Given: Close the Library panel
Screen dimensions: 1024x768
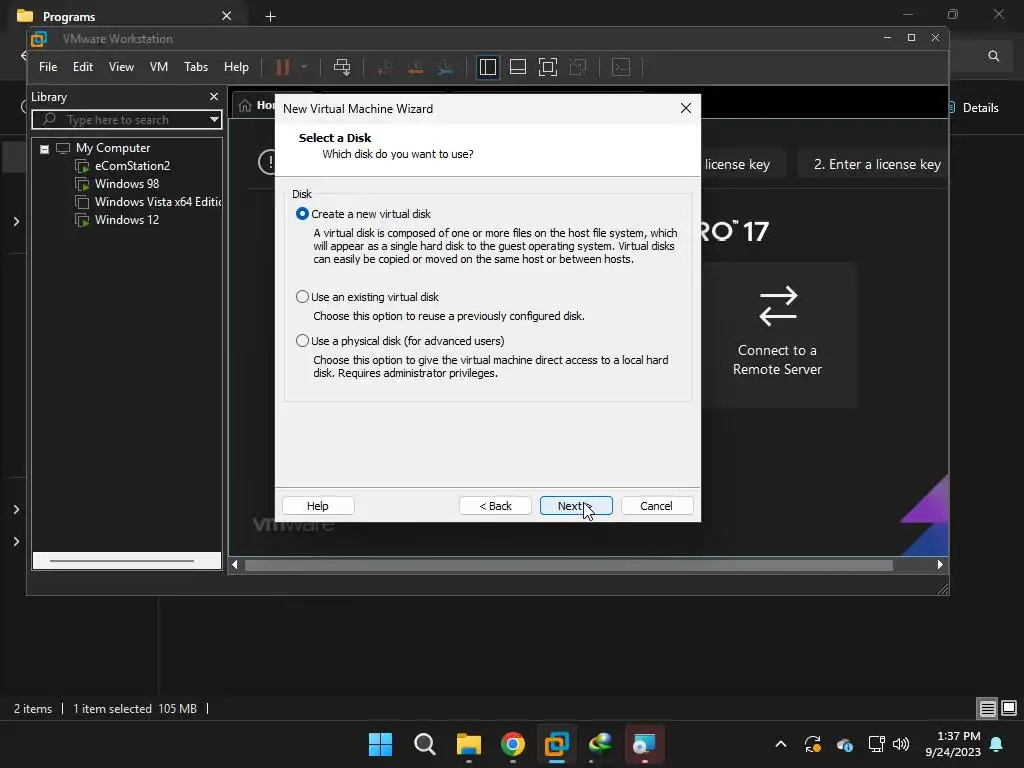Looking at the screenshot, I should [214, 96].
